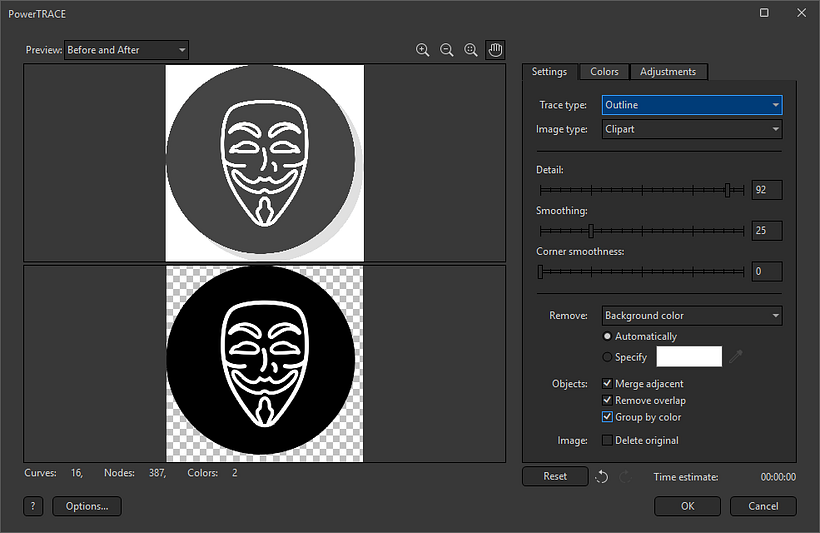This screenshot has width=820, height=533.
Task: Select the Pan hand tool
Action: click(x=495, y=50)
